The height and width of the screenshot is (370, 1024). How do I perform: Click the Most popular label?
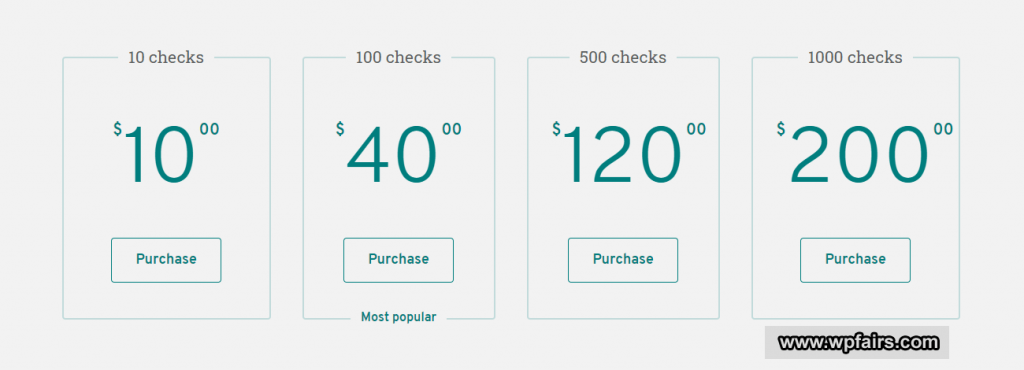(x=398, y=317)
